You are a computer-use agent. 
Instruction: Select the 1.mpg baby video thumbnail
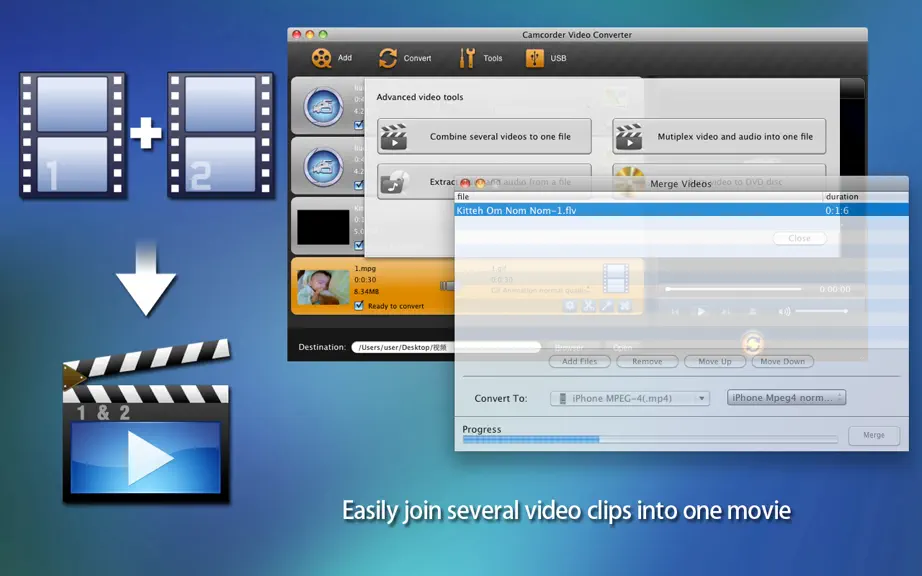coord(323,287)
